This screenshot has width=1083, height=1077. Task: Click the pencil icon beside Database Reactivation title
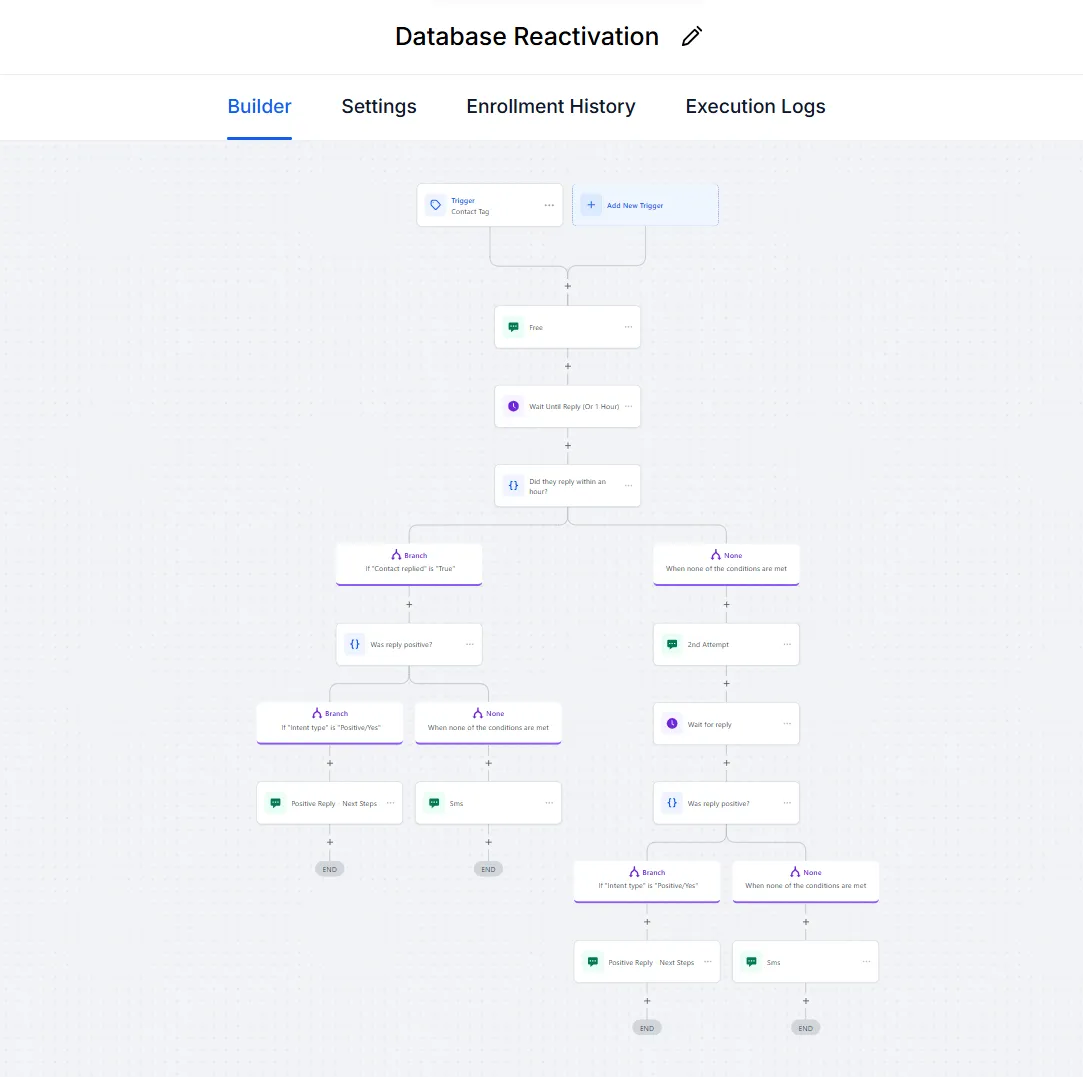point(692,37)
